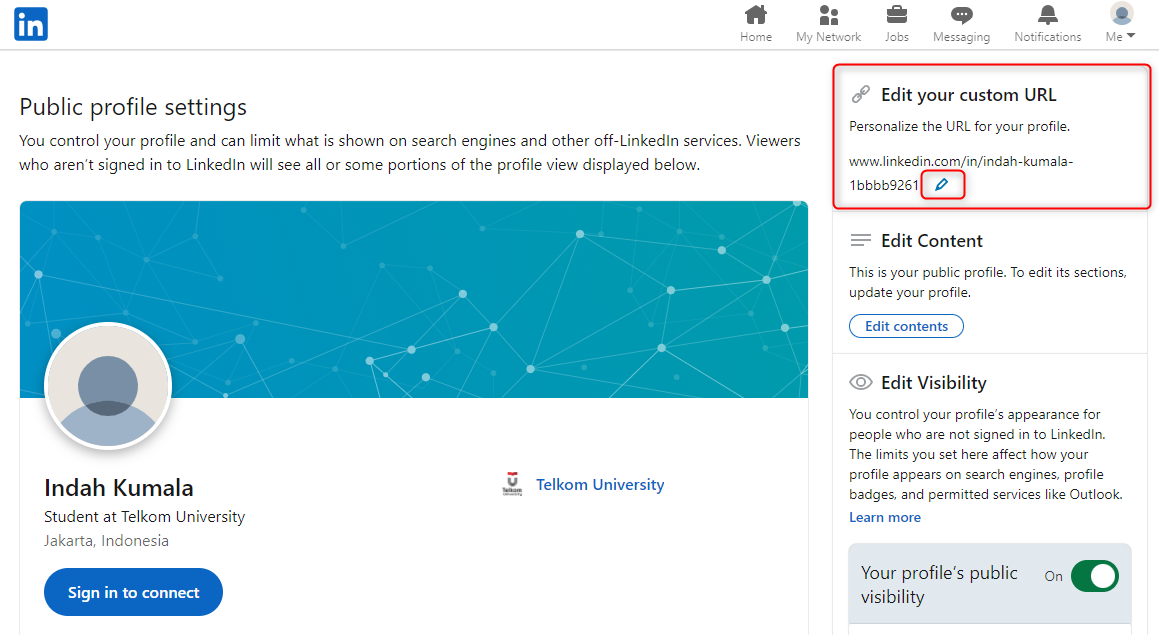The image size is (1159, 635).
Task: Open Learn more link under Edit Visibility
Action: coord(885,517)
